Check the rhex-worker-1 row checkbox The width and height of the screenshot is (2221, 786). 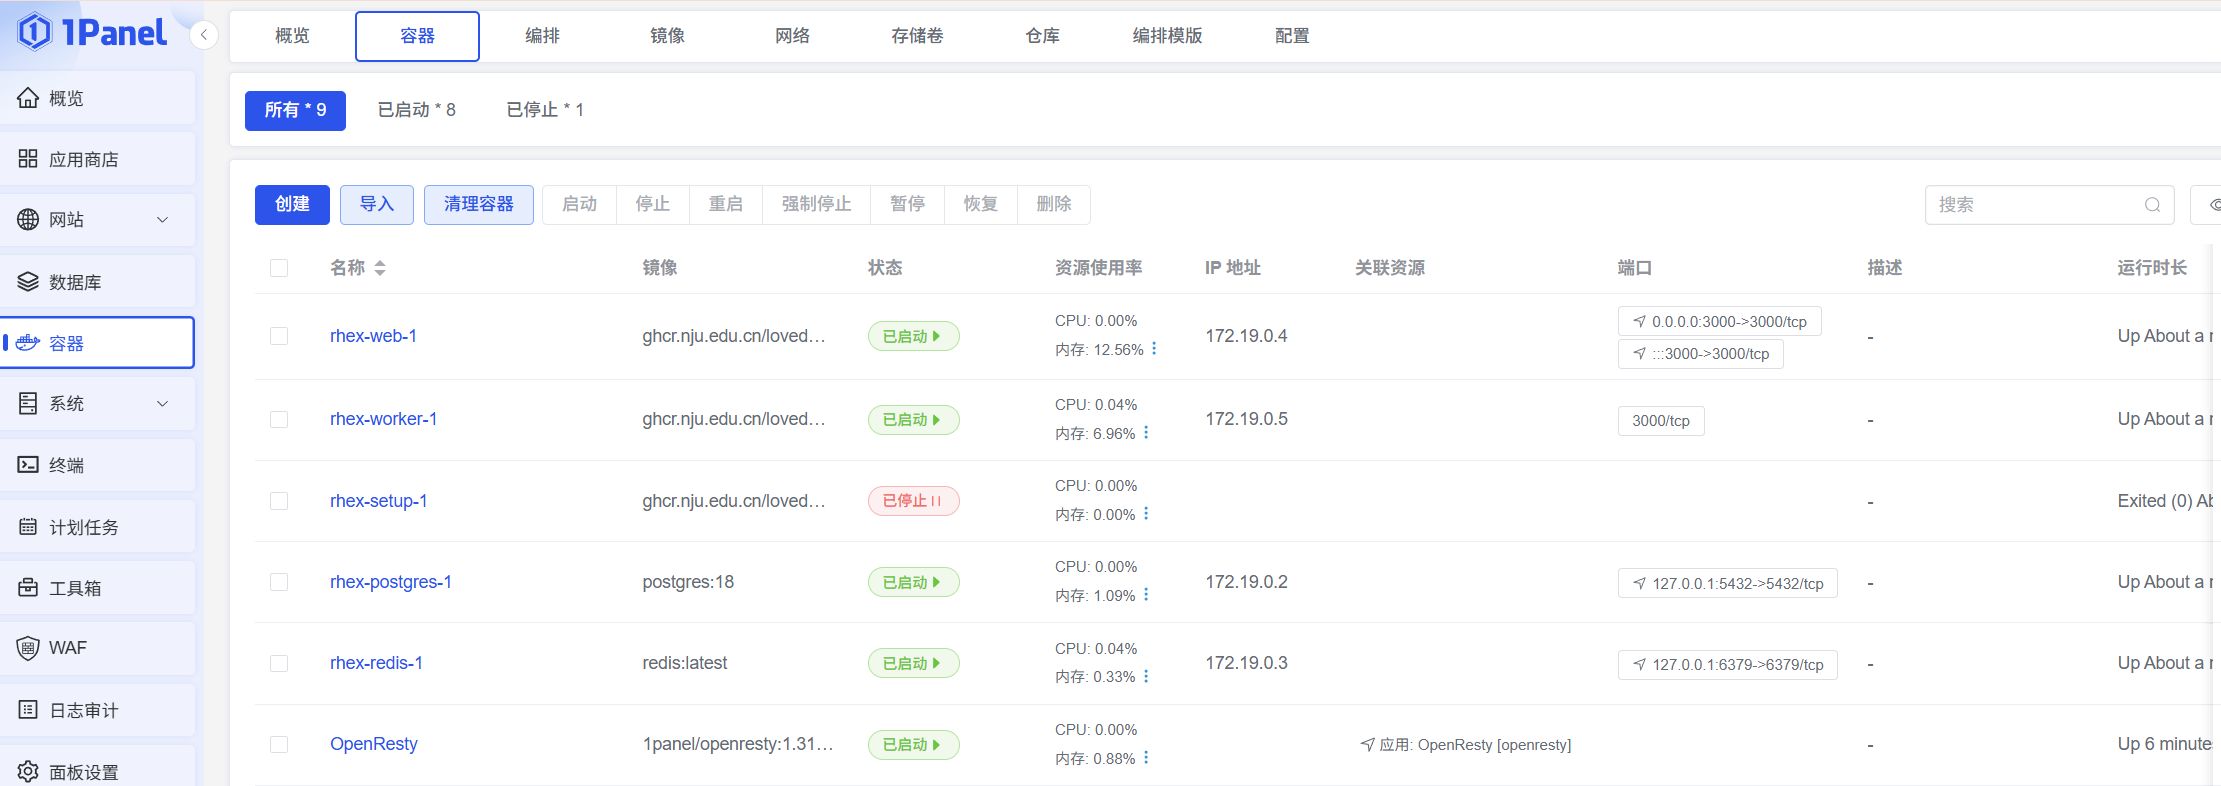click(x=279, y=419)
